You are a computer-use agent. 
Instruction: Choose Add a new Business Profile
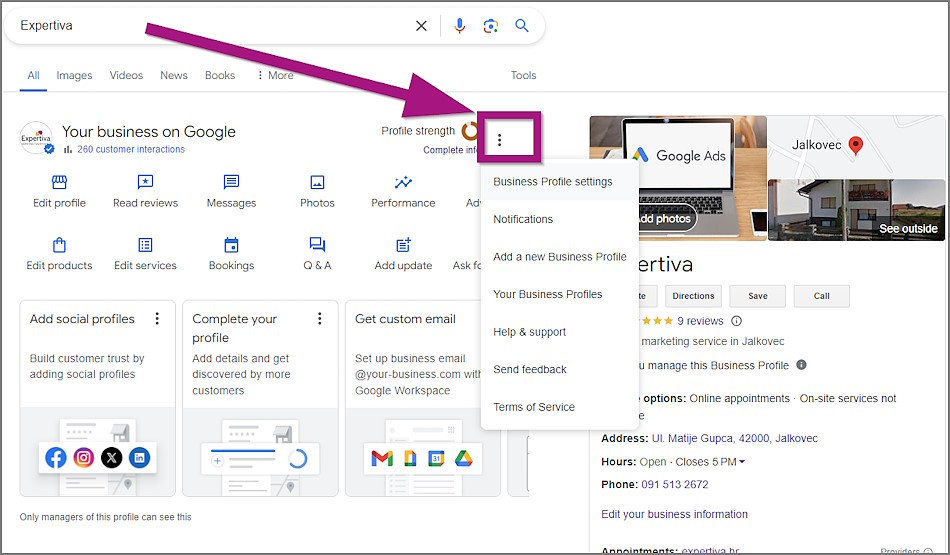point(559,257)
